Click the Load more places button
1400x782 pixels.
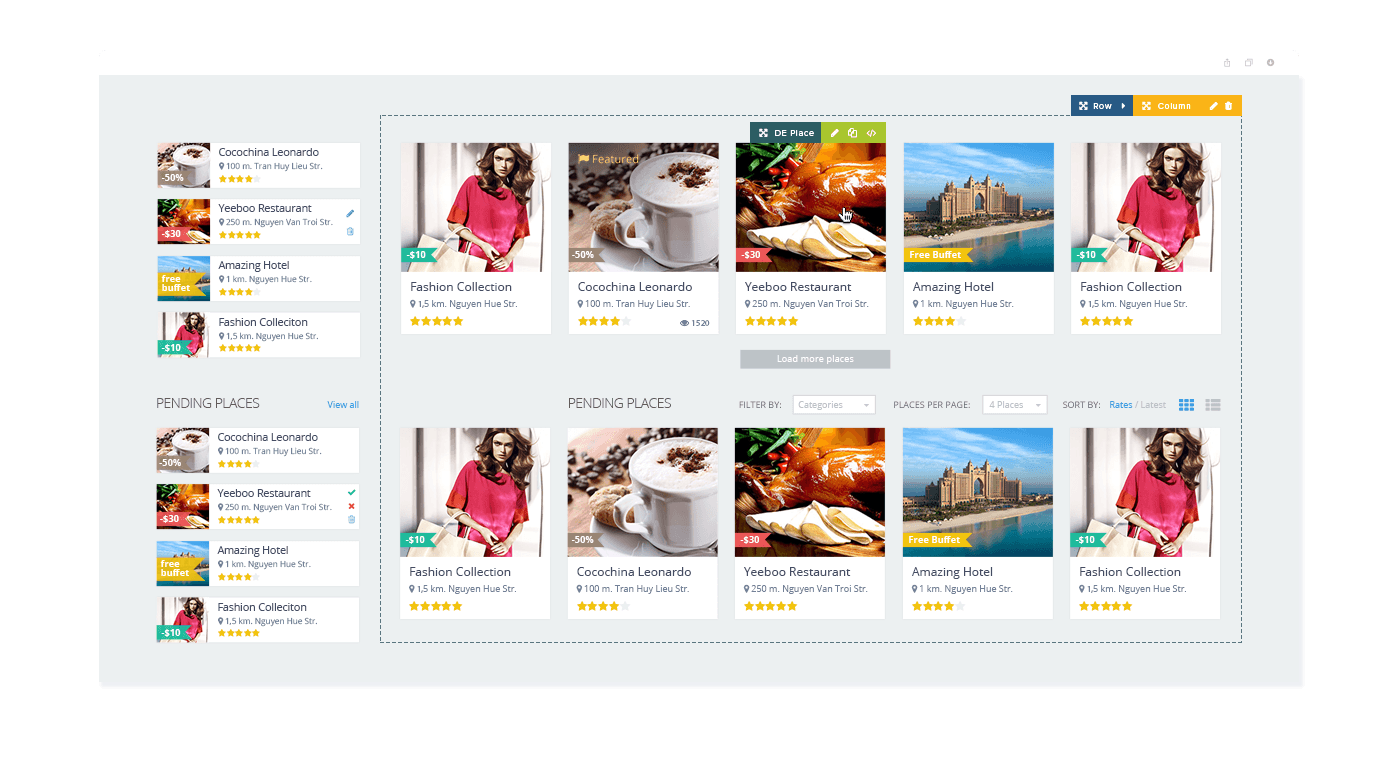pos(814,359)
